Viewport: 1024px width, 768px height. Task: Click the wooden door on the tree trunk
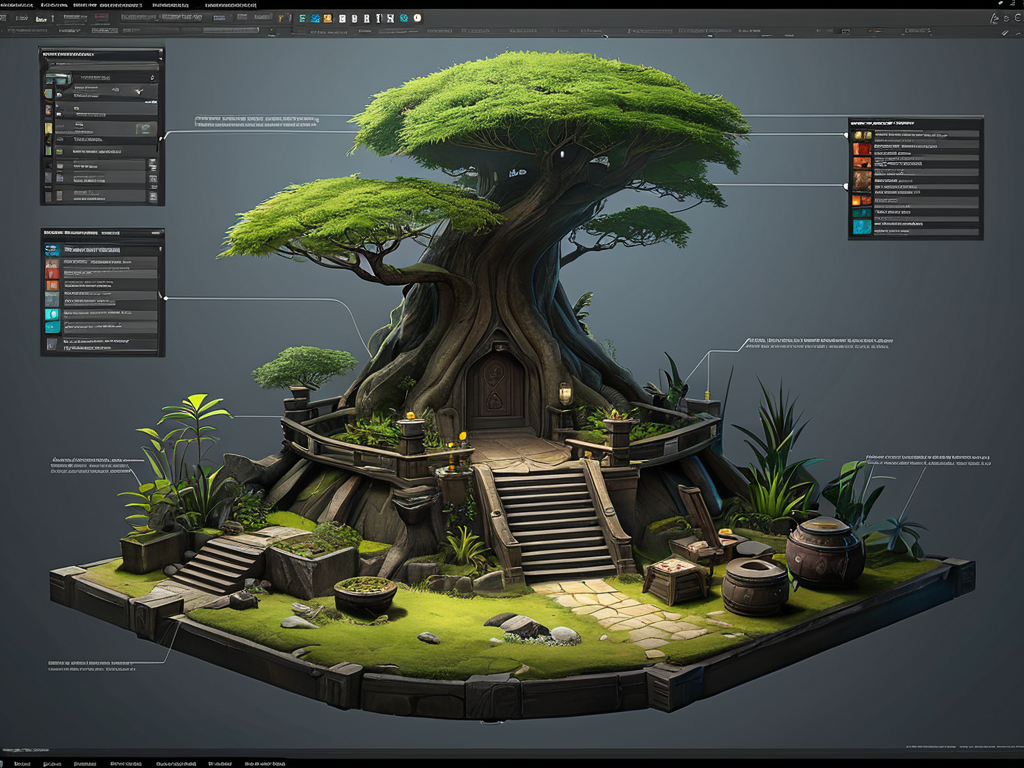(x=495, y=390)
